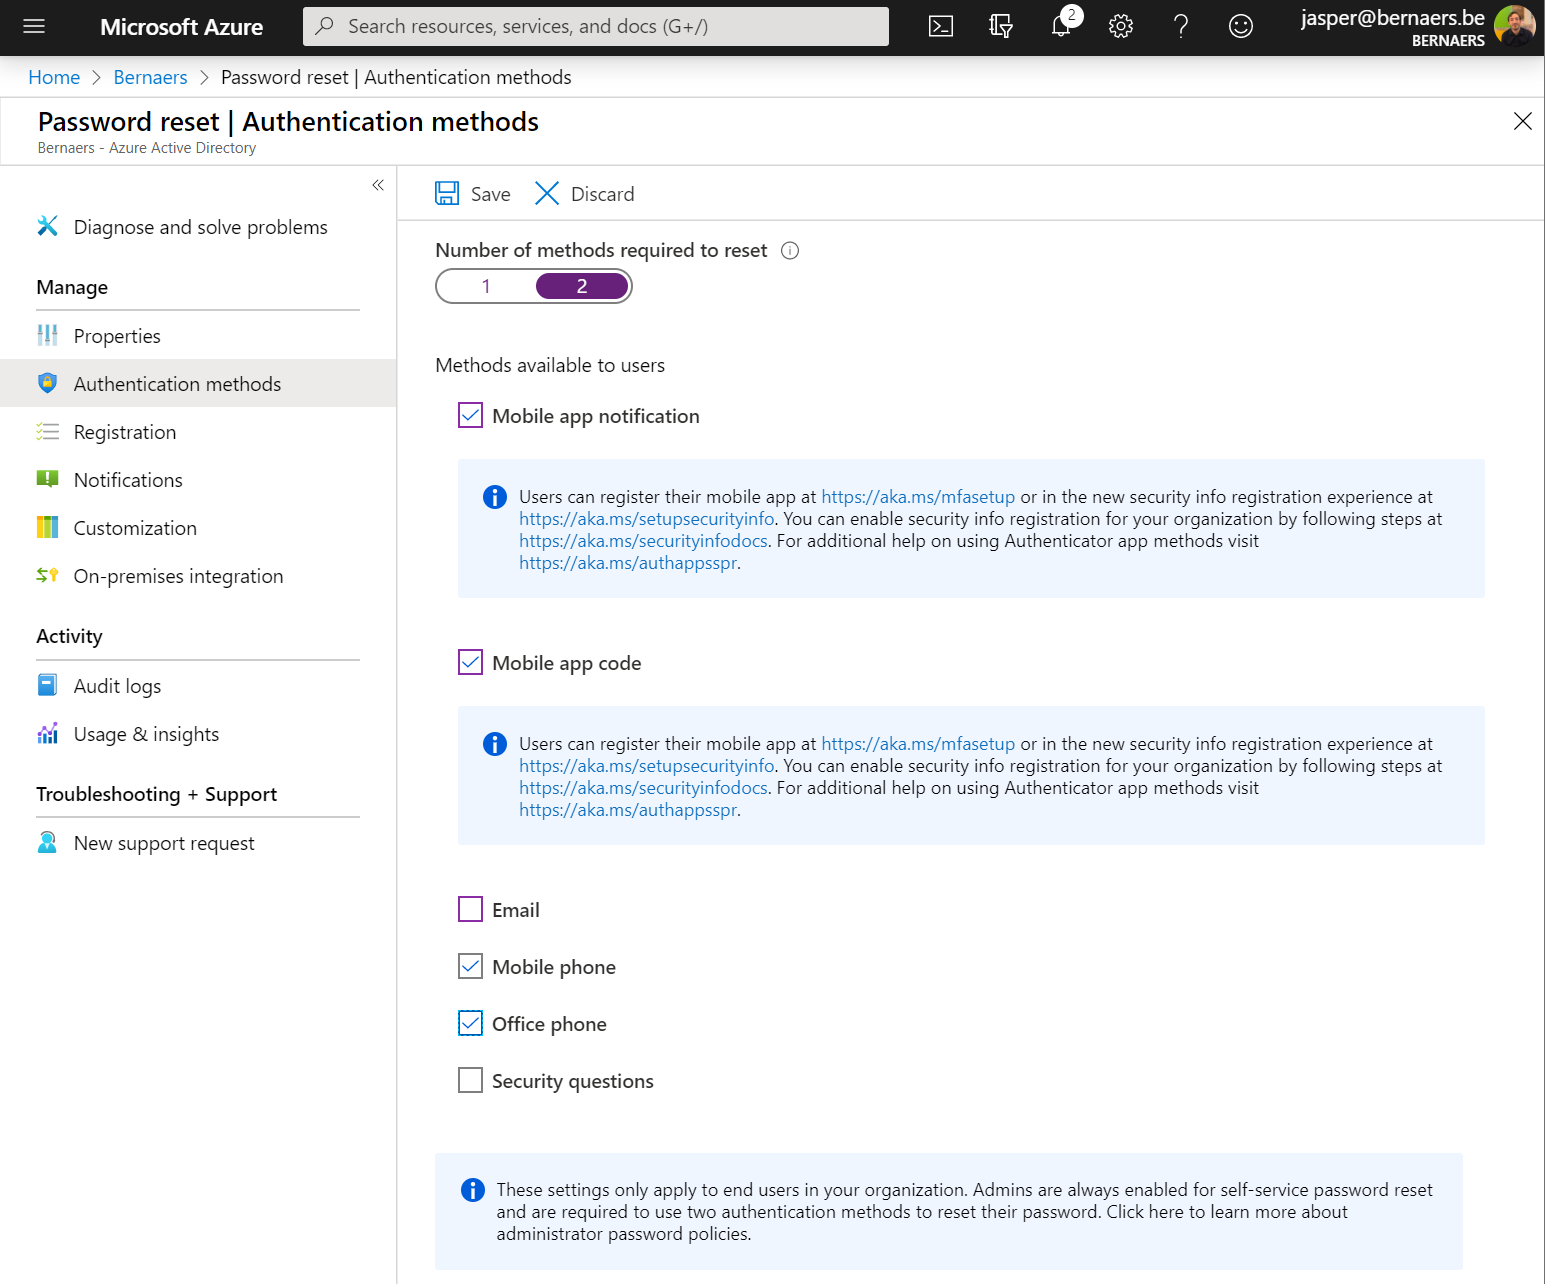Select Authentication methods menu item
The height and width of the screenshot is (1284, 1545).
pyautogui.click(x=198, y=383)
